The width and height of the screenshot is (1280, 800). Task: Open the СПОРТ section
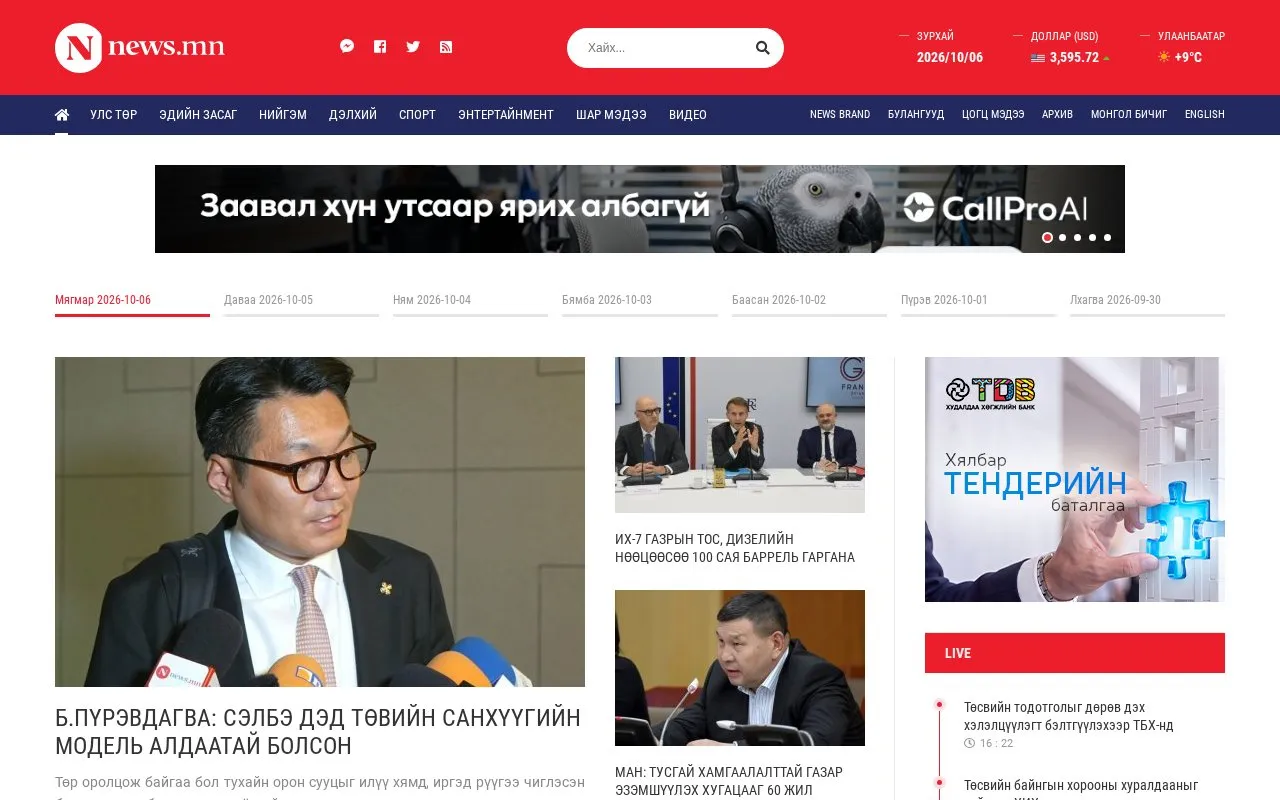pos(417,115)
